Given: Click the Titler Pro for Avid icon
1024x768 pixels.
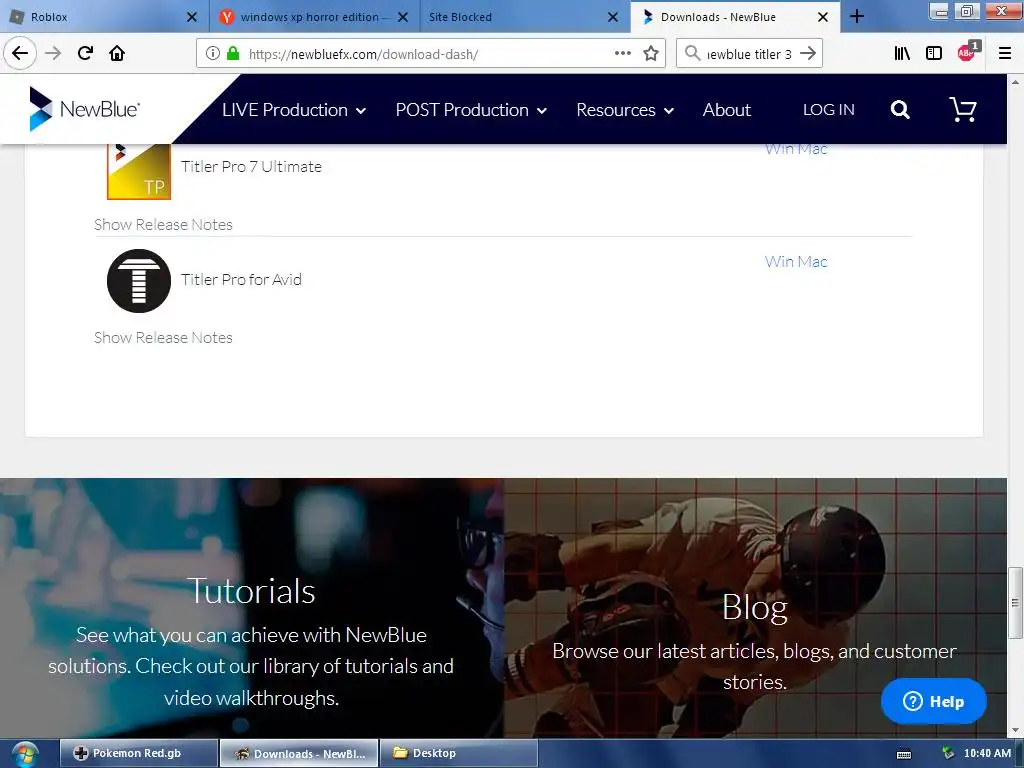Looking at the screenshot, I should [138, 281].
